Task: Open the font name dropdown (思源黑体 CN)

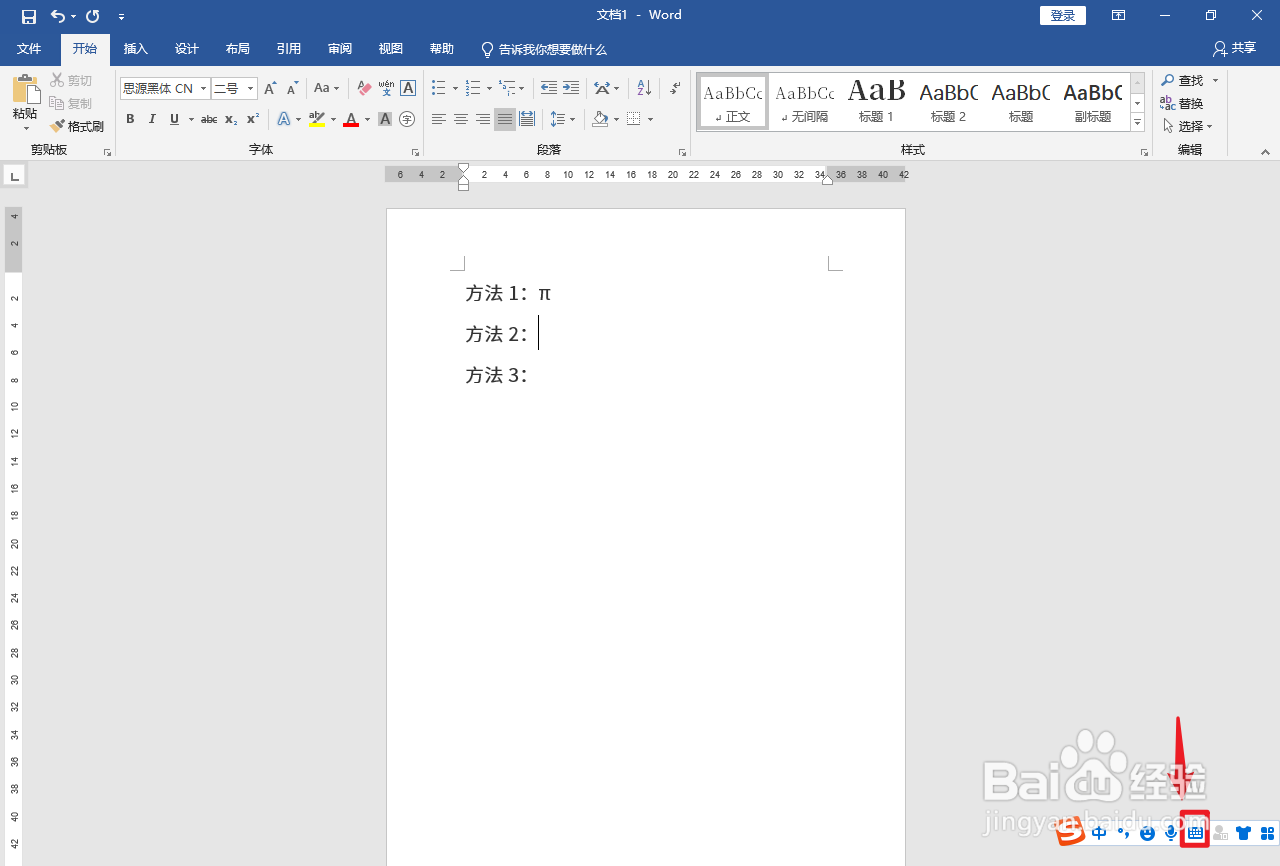Action: 204,89
